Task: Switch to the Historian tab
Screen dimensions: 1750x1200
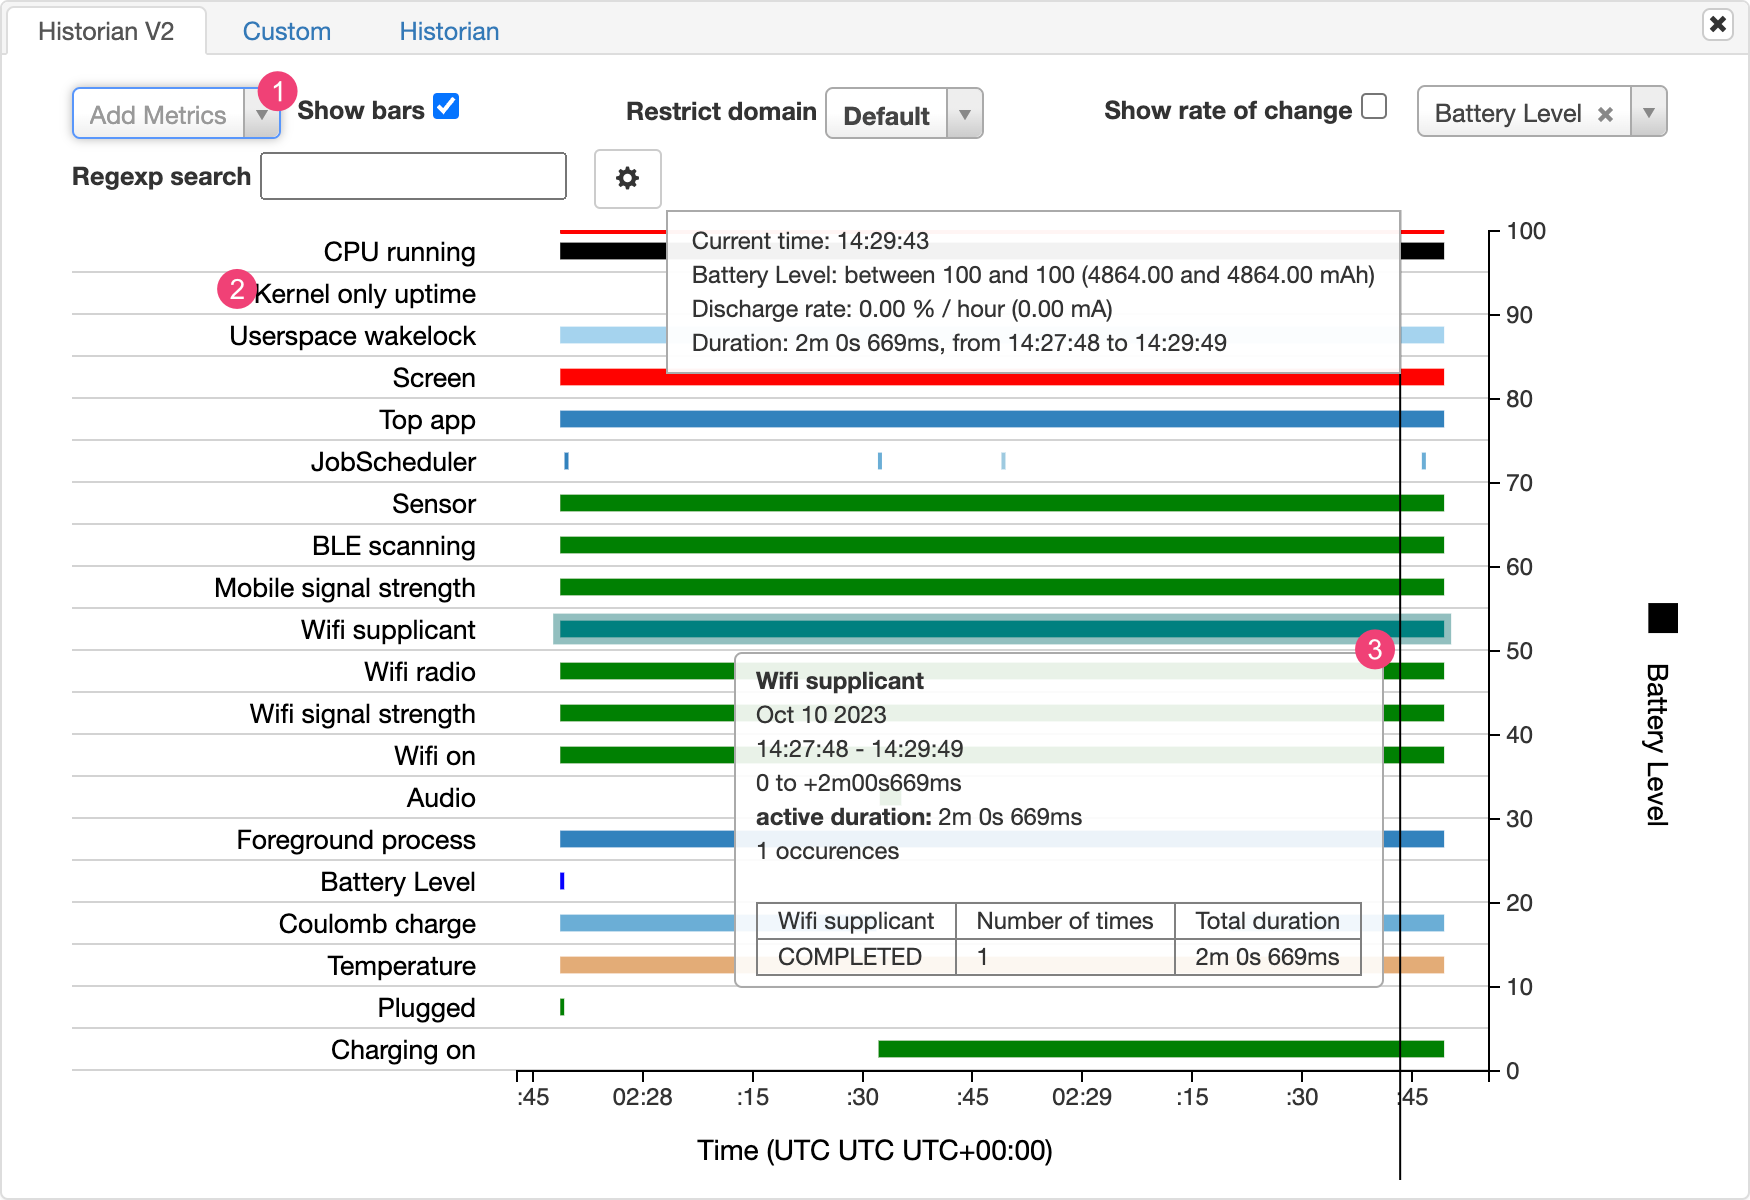Action: point(449,31)
